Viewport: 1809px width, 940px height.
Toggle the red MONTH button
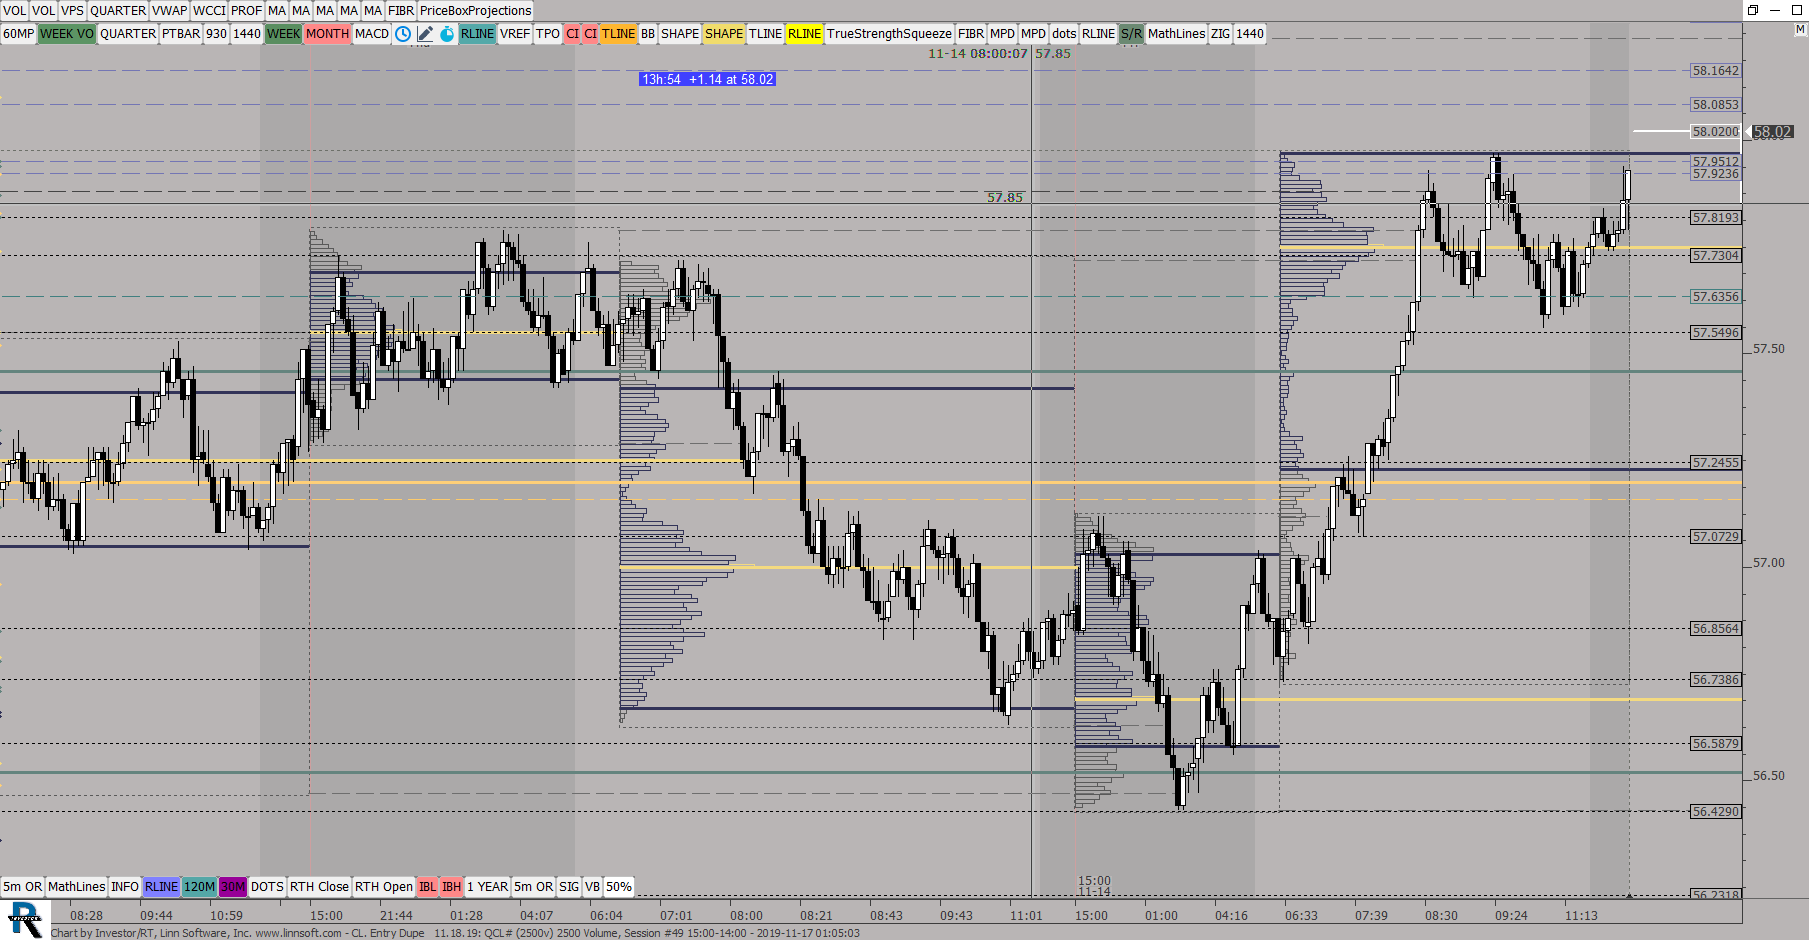(327, 34)
